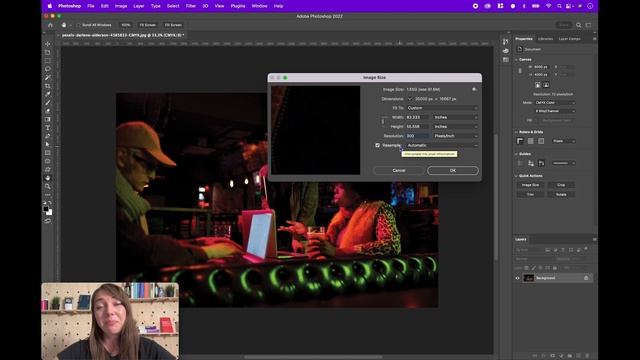
Task: Click the Rotate quick action button
Action: (561, 194)
